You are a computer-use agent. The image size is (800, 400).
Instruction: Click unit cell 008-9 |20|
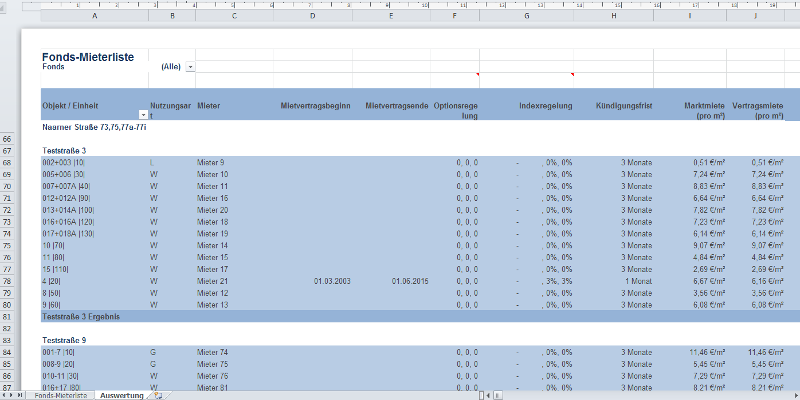pyautogui.click(x=59, y=364)
